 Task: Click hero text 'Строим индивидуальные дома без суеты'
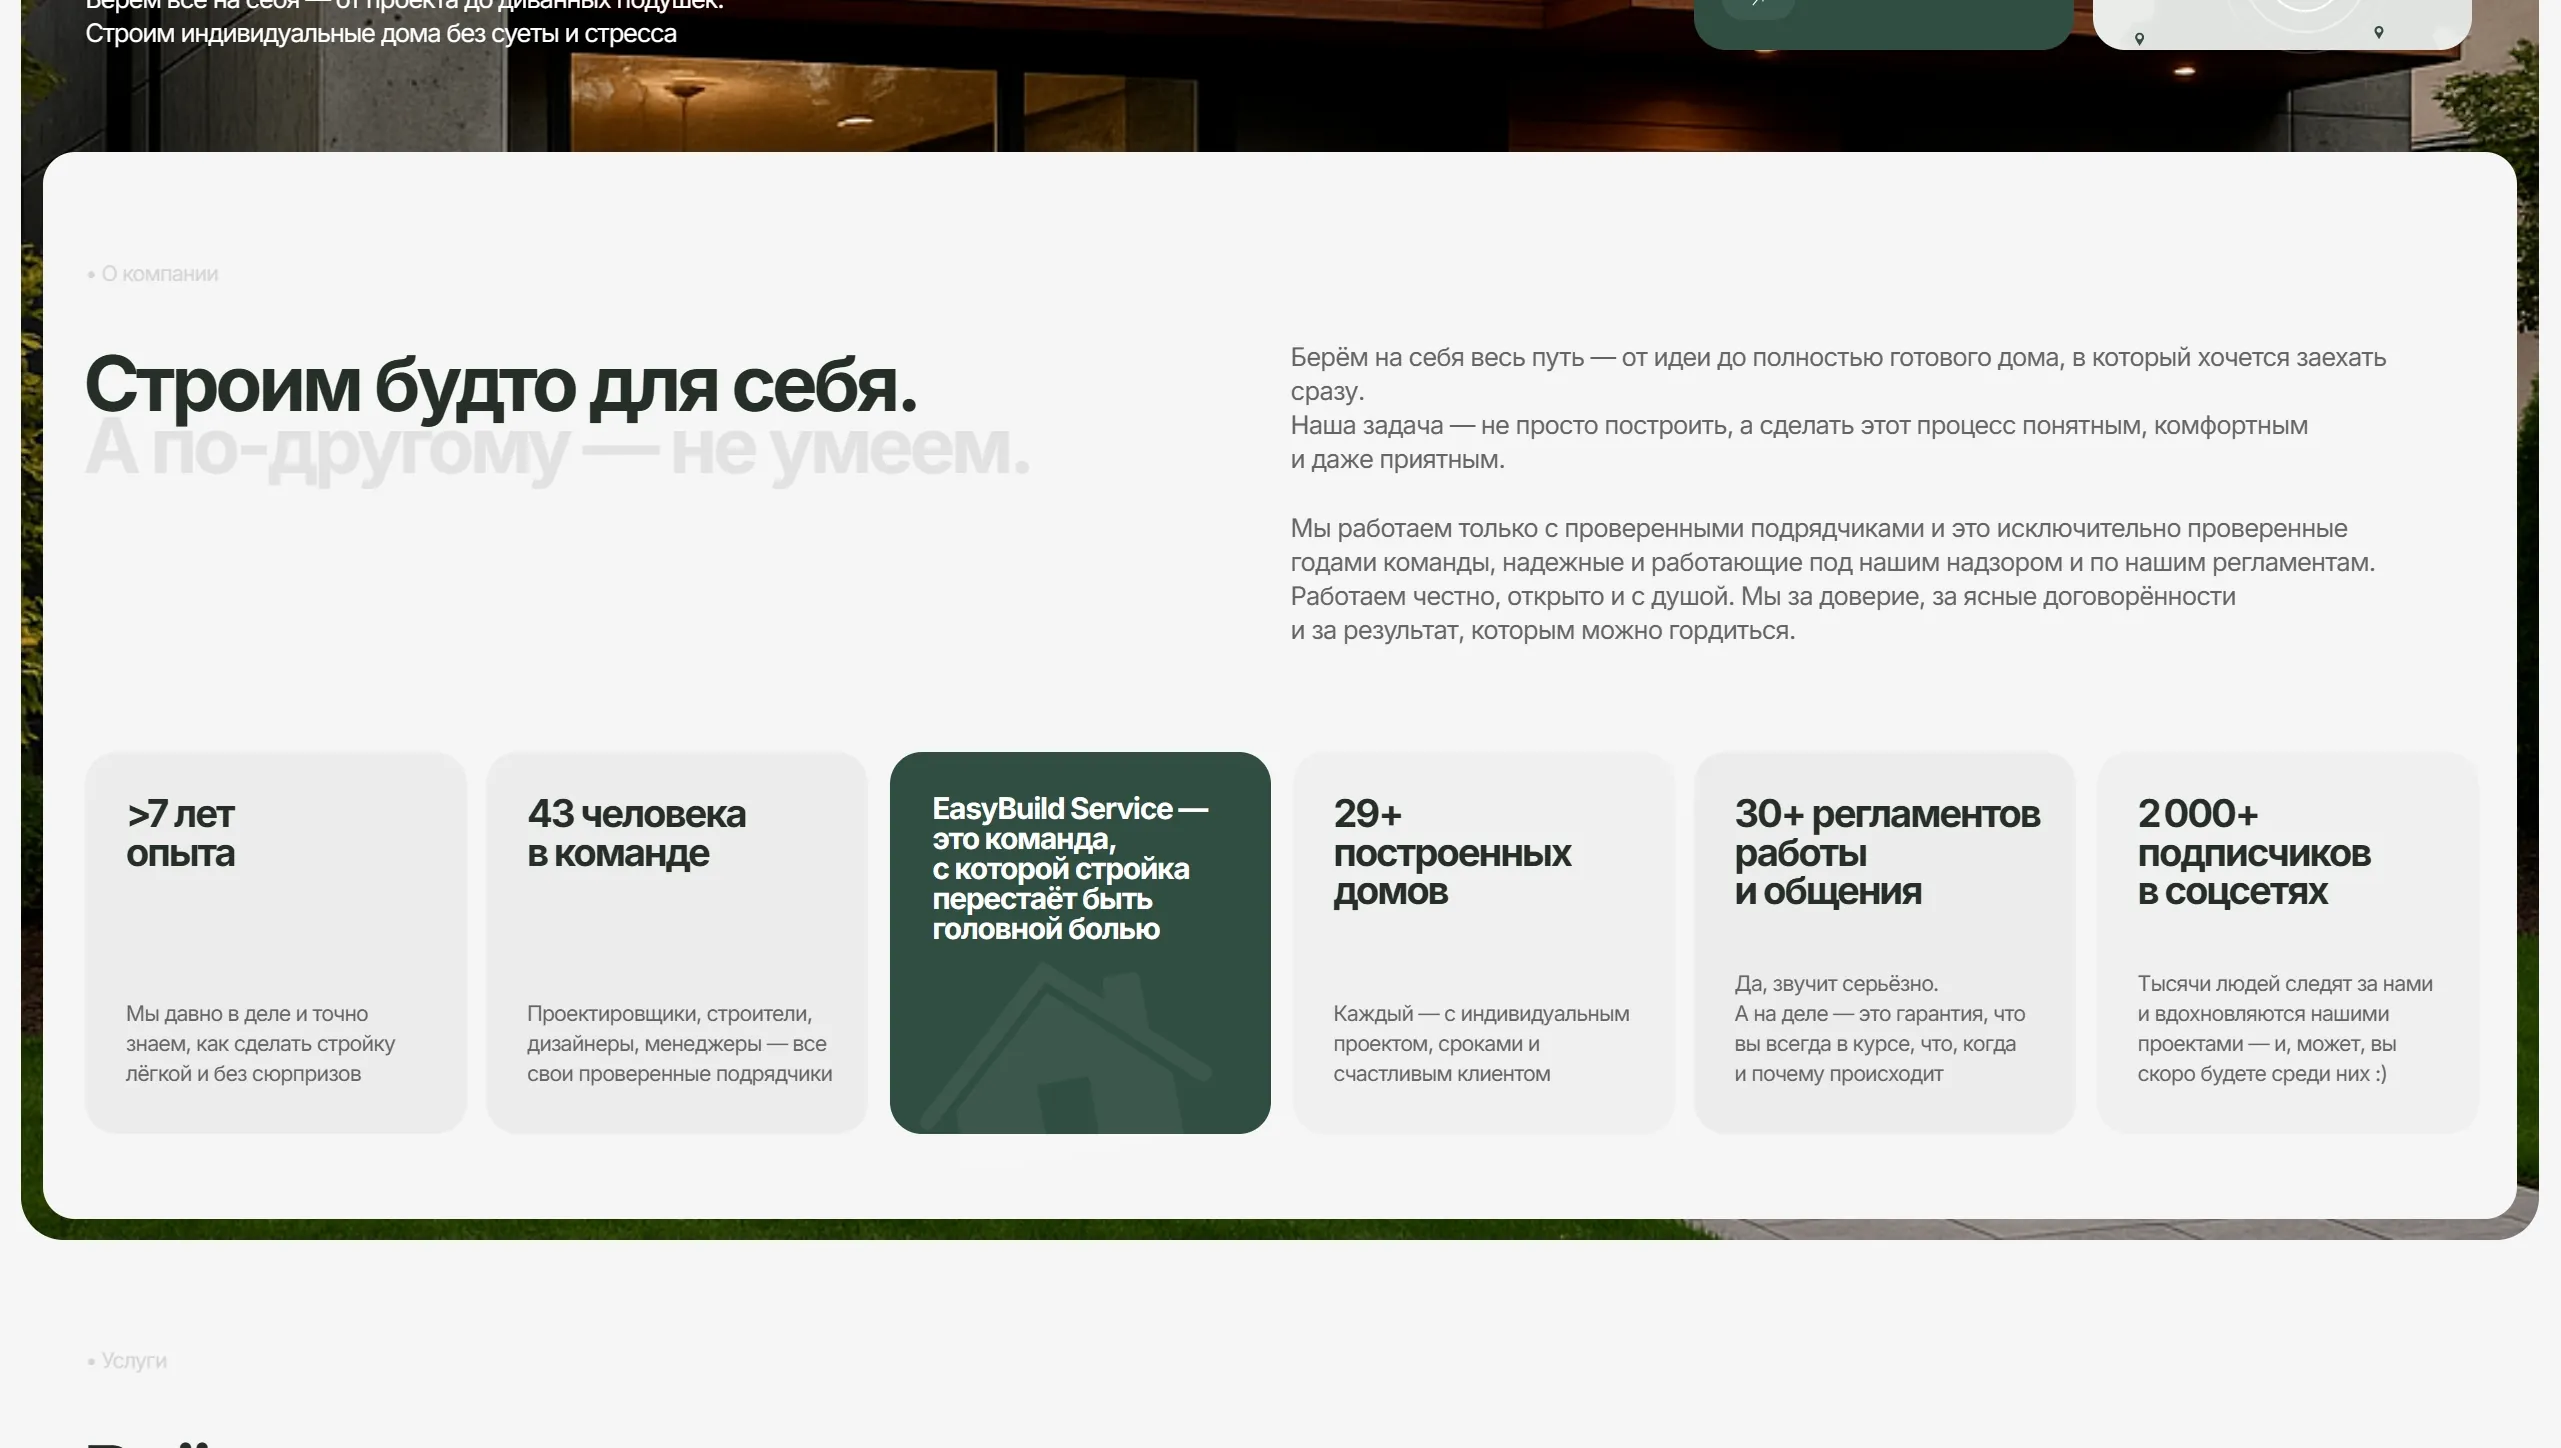point(380,34)
